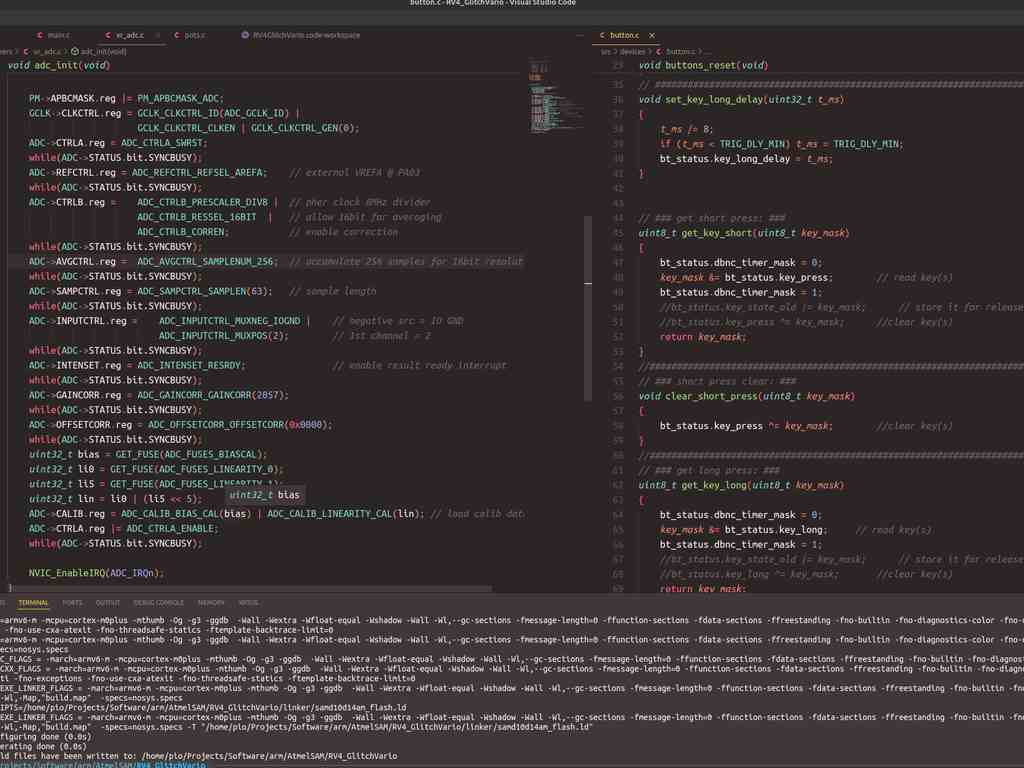Click 'NVIC_EnableIRQ(ADC_IRQn);' line
This screenshot has height=768, width=1024.
96,573
